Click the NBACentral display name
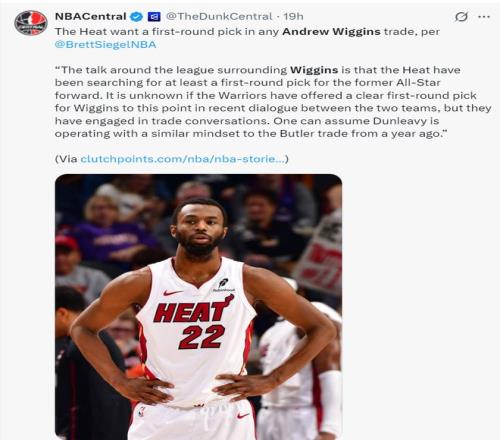This screenshot has width=500, height=440. (90, 16)
